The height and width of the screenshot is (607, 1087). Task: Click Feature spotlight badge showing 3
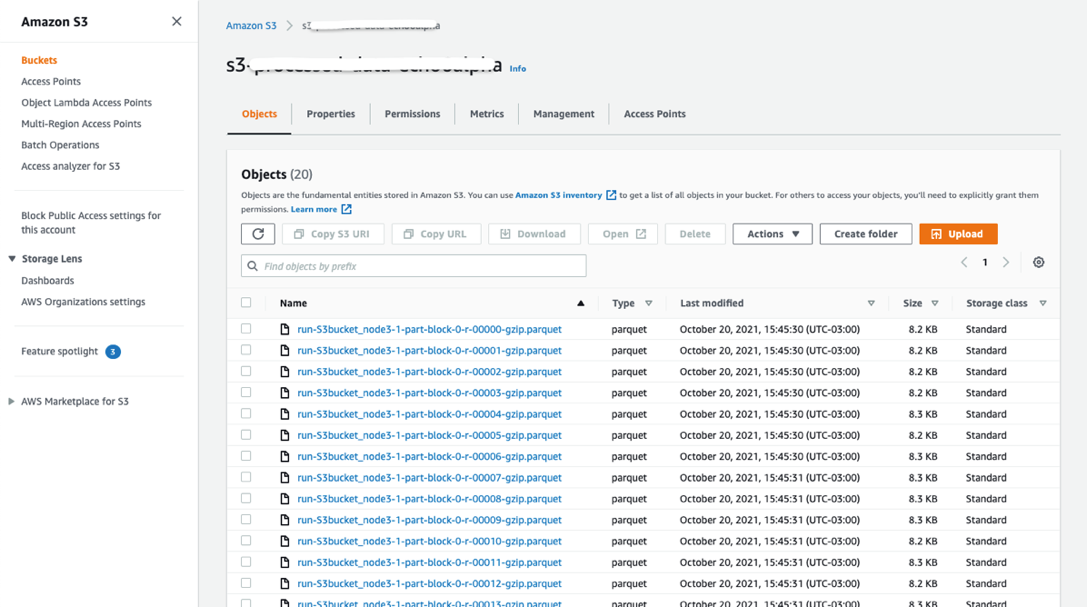click(x=113, y=352)
